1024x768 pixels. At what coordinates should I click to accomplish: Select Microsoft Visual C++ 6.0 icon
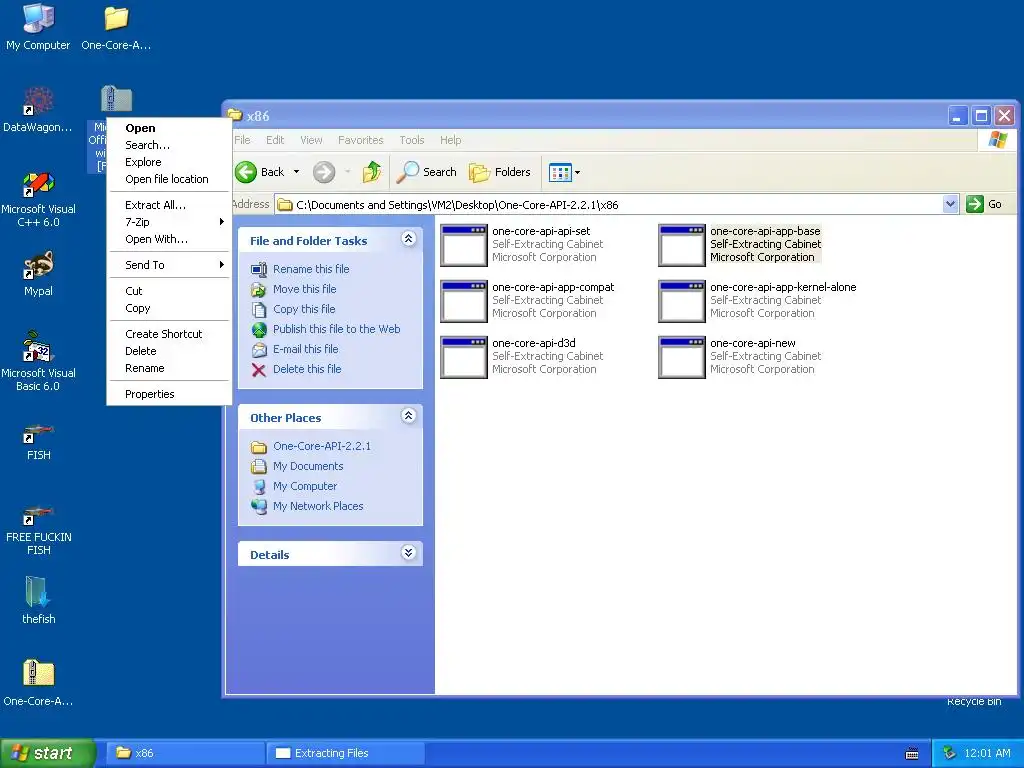[x=38, y=199]
